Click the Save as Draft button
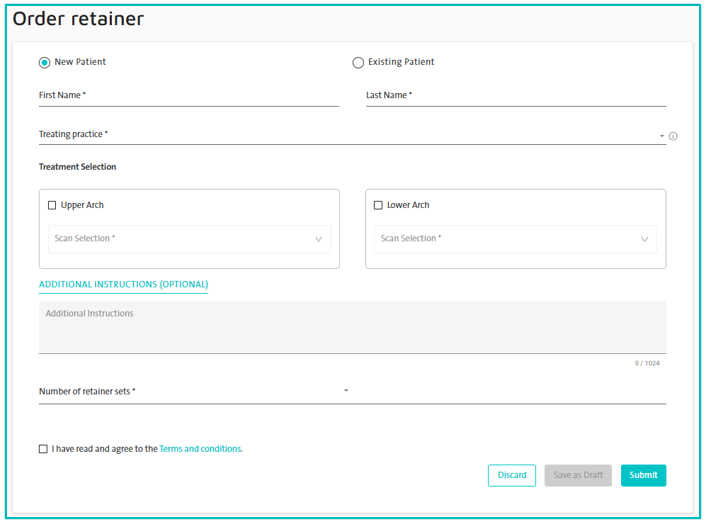This screenshot has width=706, height=521. 578,475
